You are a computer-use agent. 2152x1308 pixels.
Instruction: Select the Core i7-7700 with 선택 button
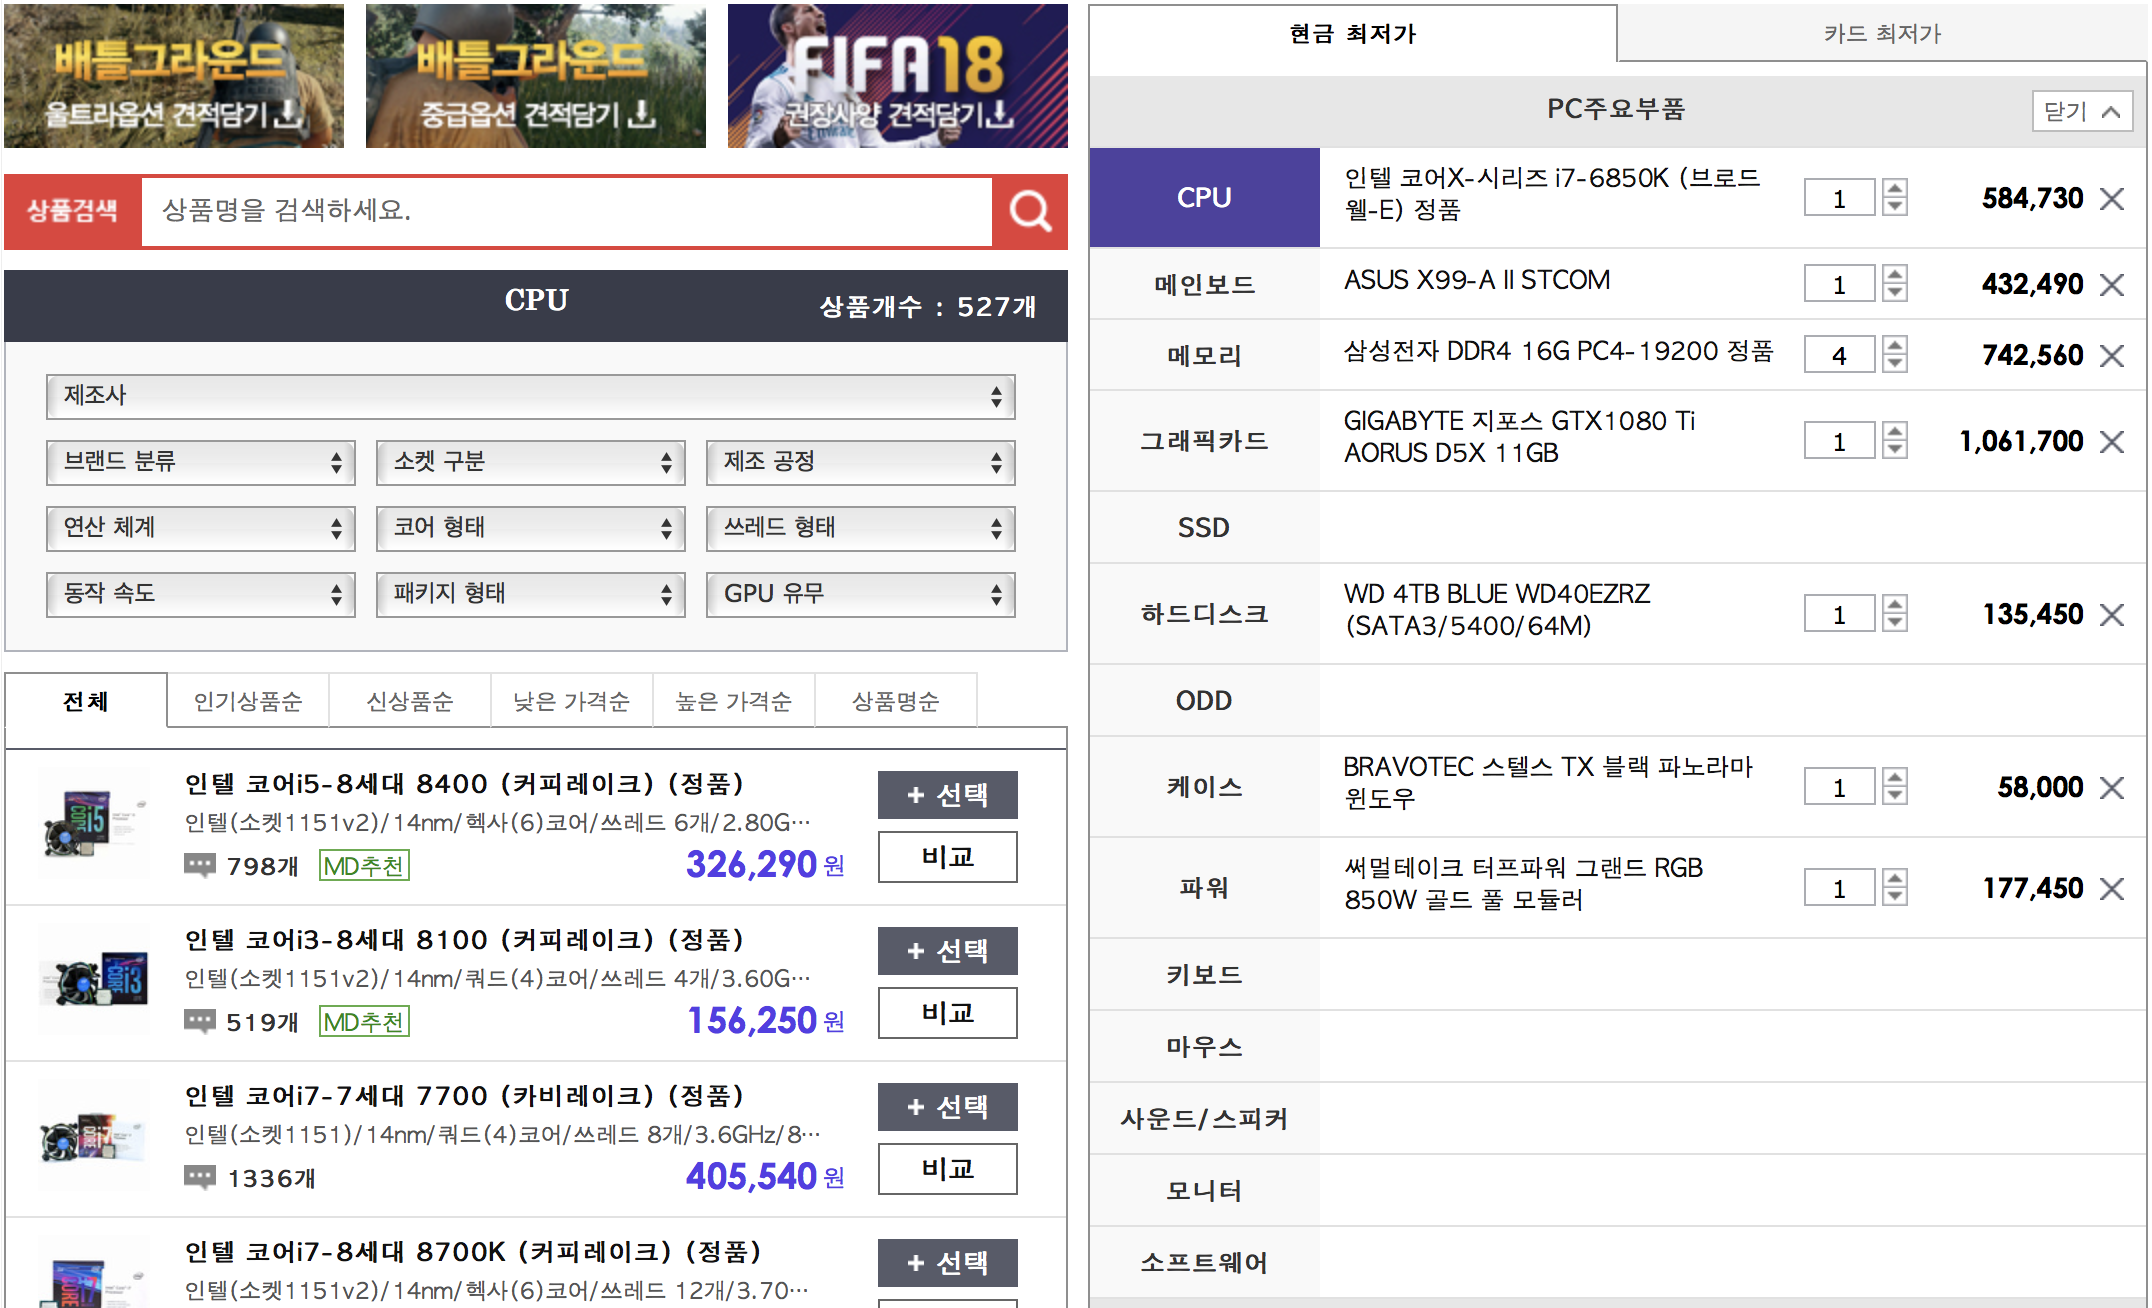tap(948, 1107)
